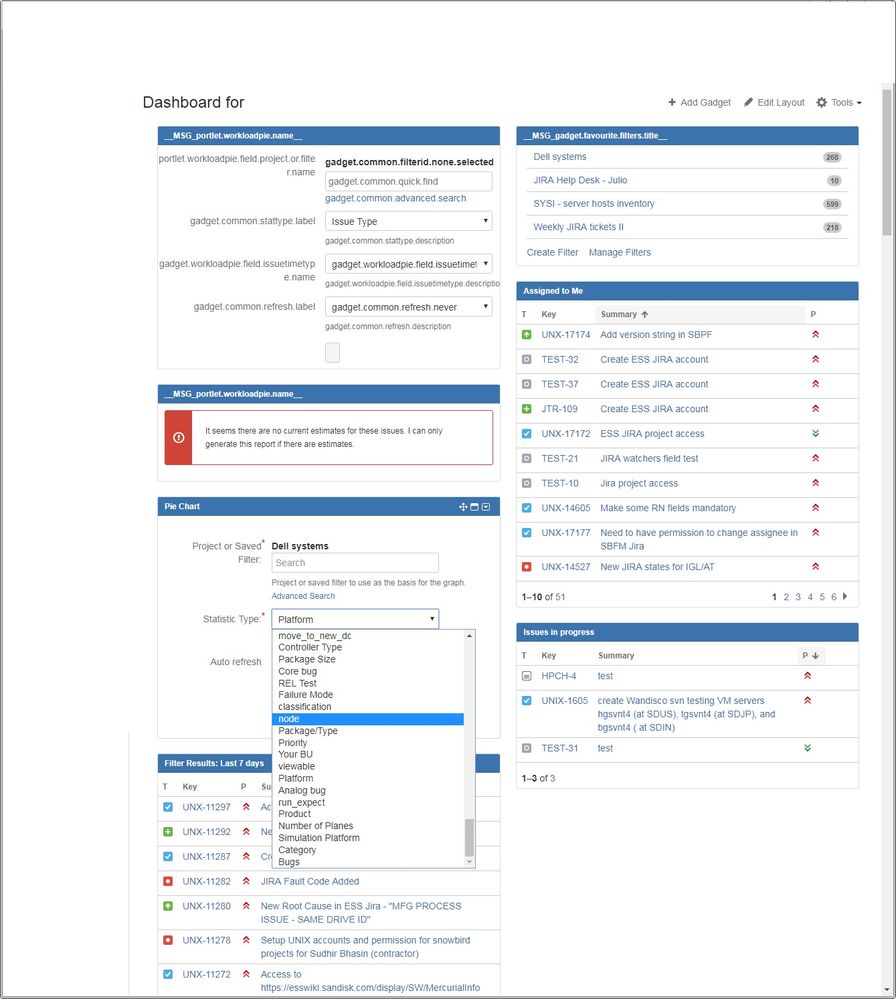Click the SYSI - server hosts inventory filter
This screenshot has width=896, height=999.
point(593,204)
